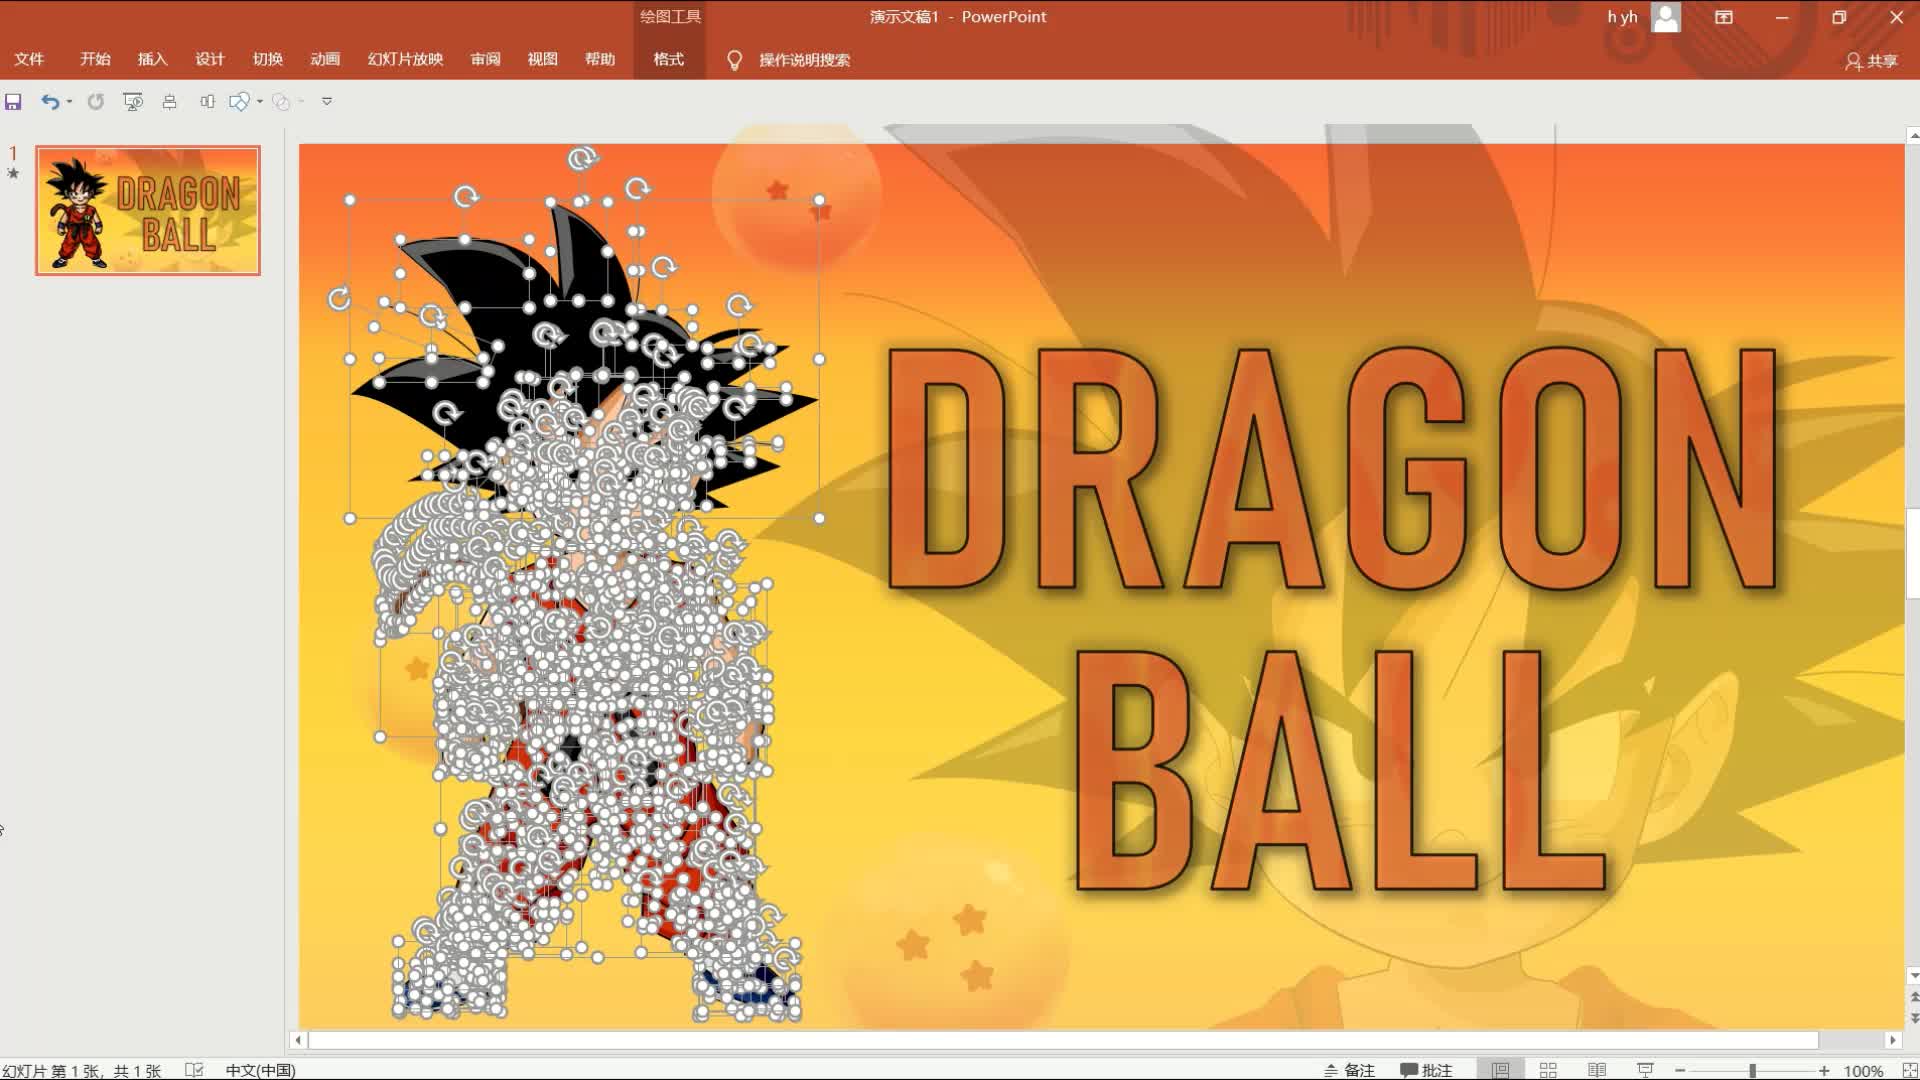Open the merge shapes dropdown arrow
This screenshot has width=1920, height=1080.
click(260, 102)
